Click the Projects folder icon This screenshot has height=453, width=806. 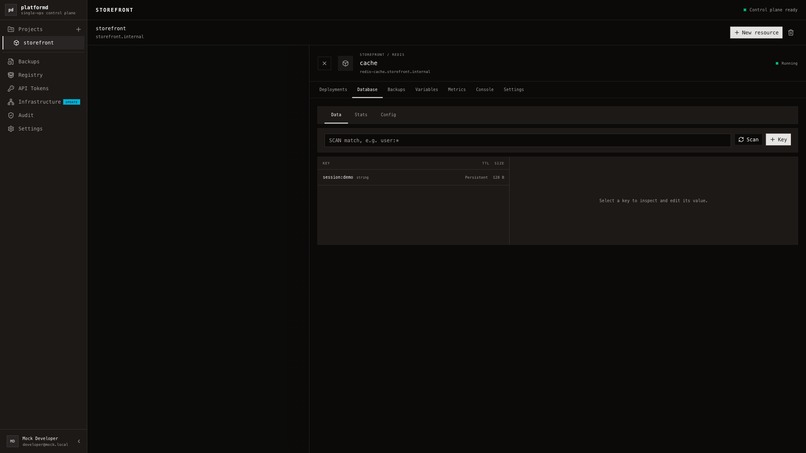pos(11,29)
